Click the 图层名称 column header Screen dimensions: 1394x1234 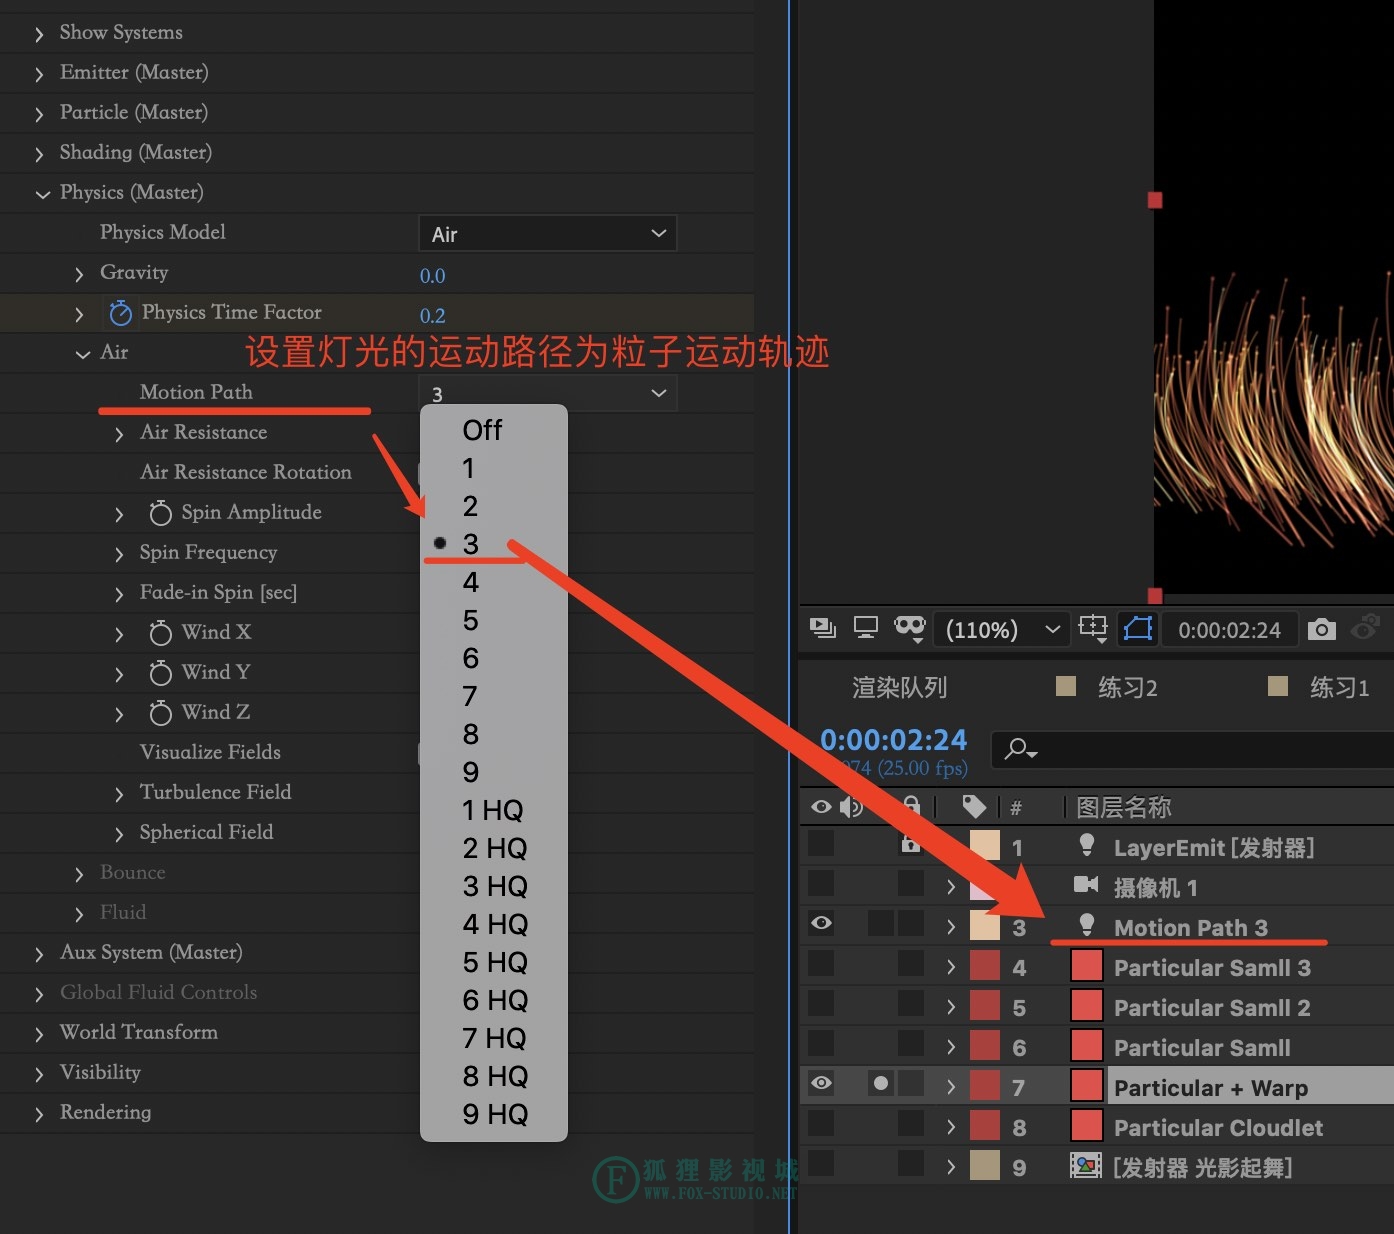[1123, 807]
